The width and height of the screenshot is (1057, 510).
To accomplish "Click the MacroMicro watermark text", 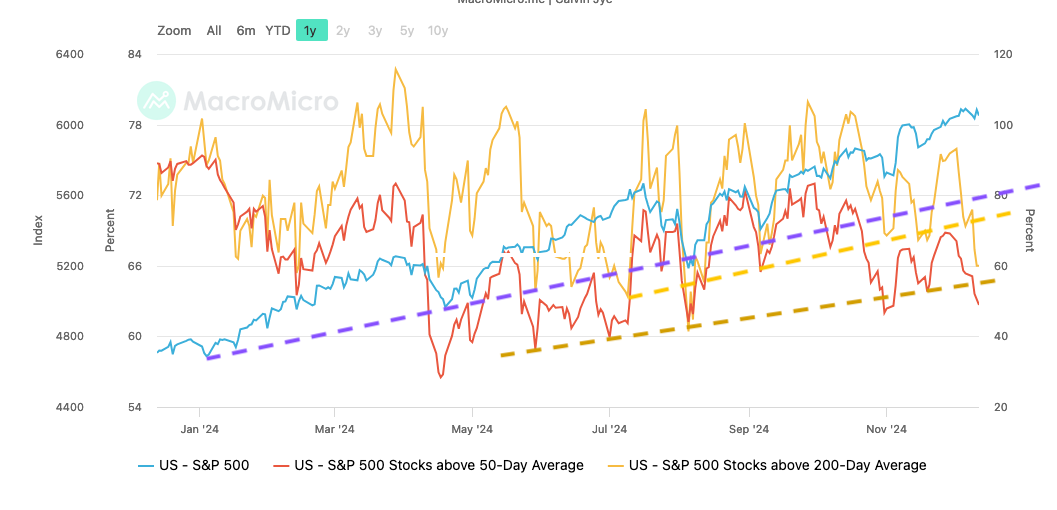I will coord(260,102).
